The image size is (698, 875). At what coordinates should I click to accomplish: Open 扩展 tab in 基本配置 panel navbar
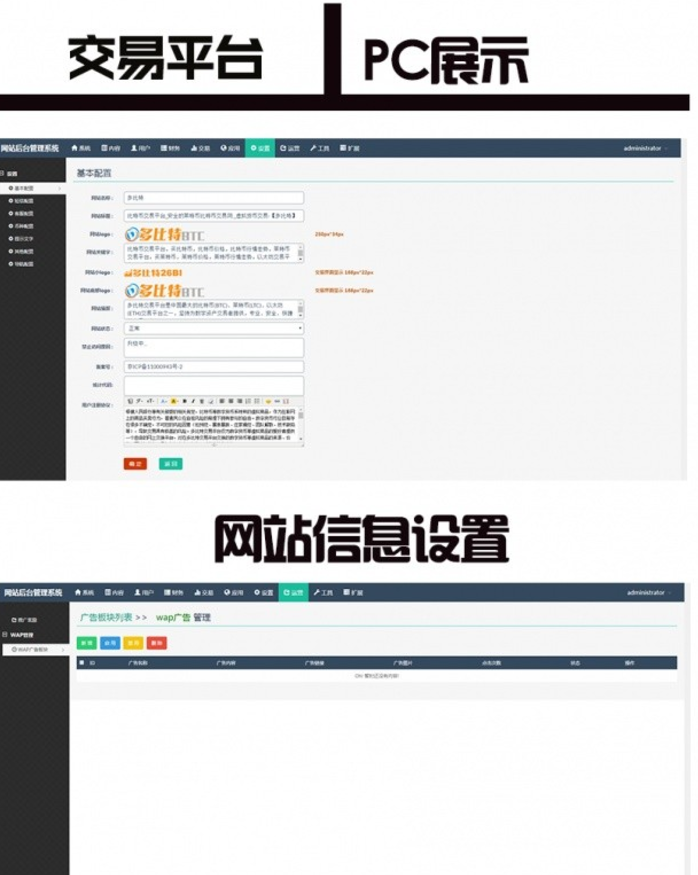pos(349,148)
